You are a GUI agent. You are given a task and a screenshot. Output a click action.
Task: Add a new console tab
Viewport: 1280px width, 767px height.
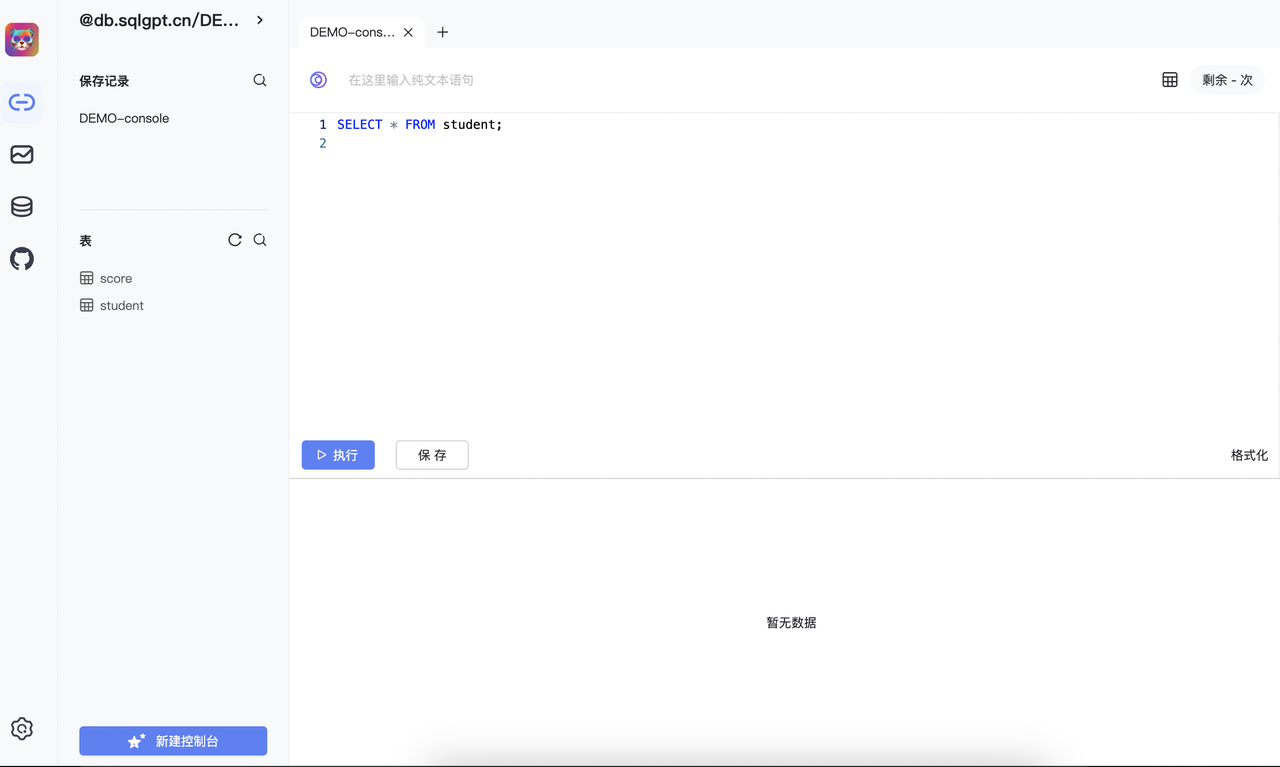[x=443, y=32]
